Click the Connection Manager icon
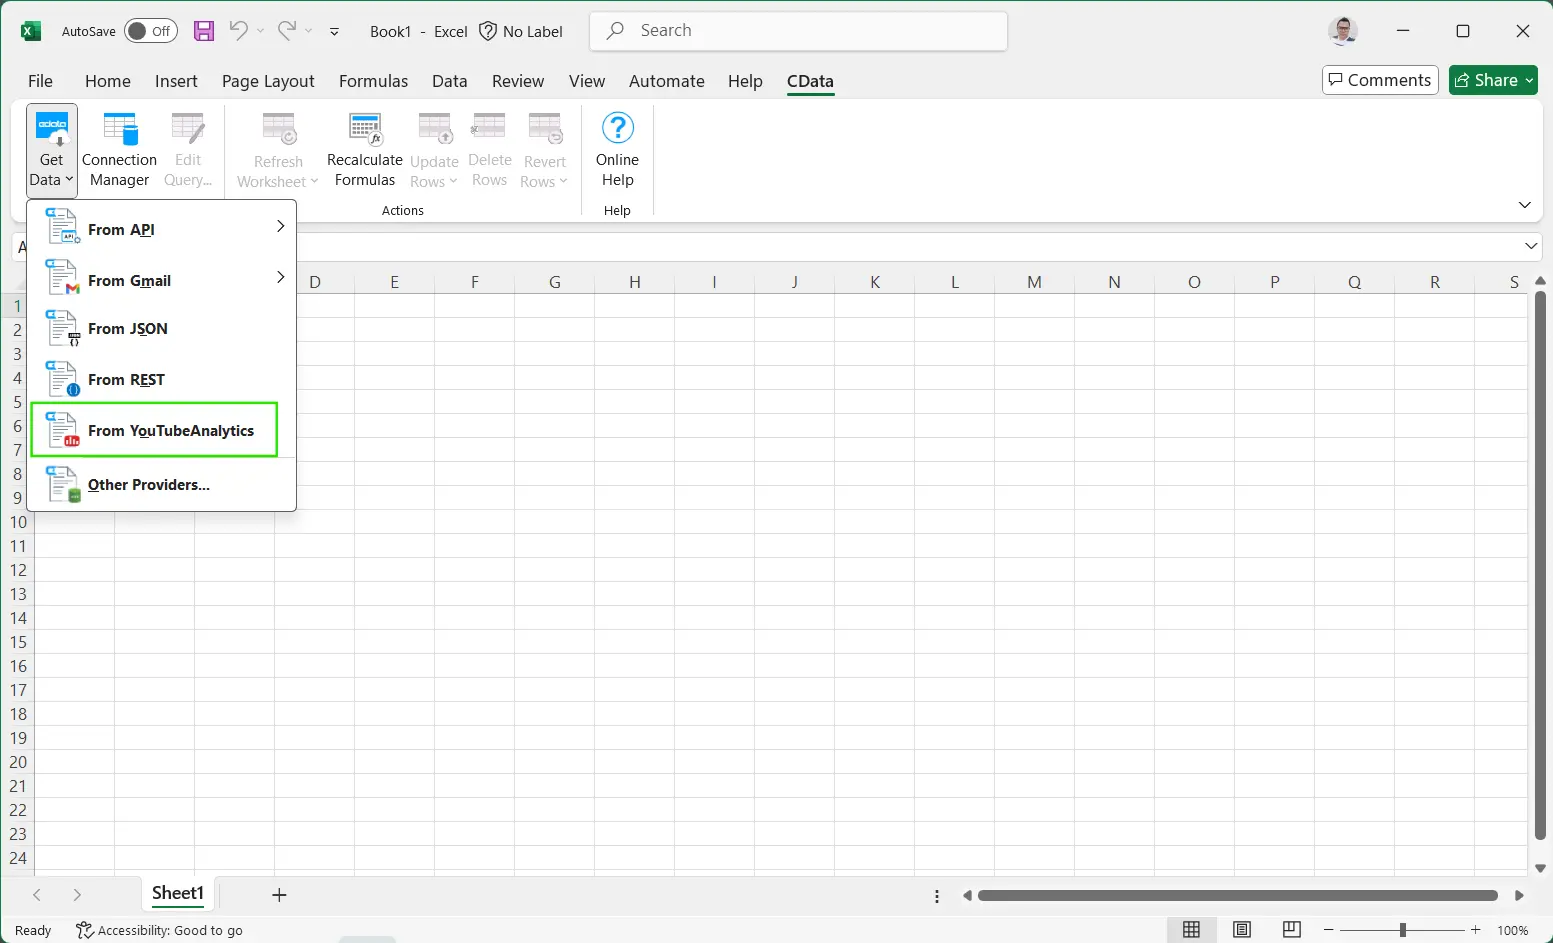Image resolution: width=1553 pixels, height=943 pixels. coord(119,130)
